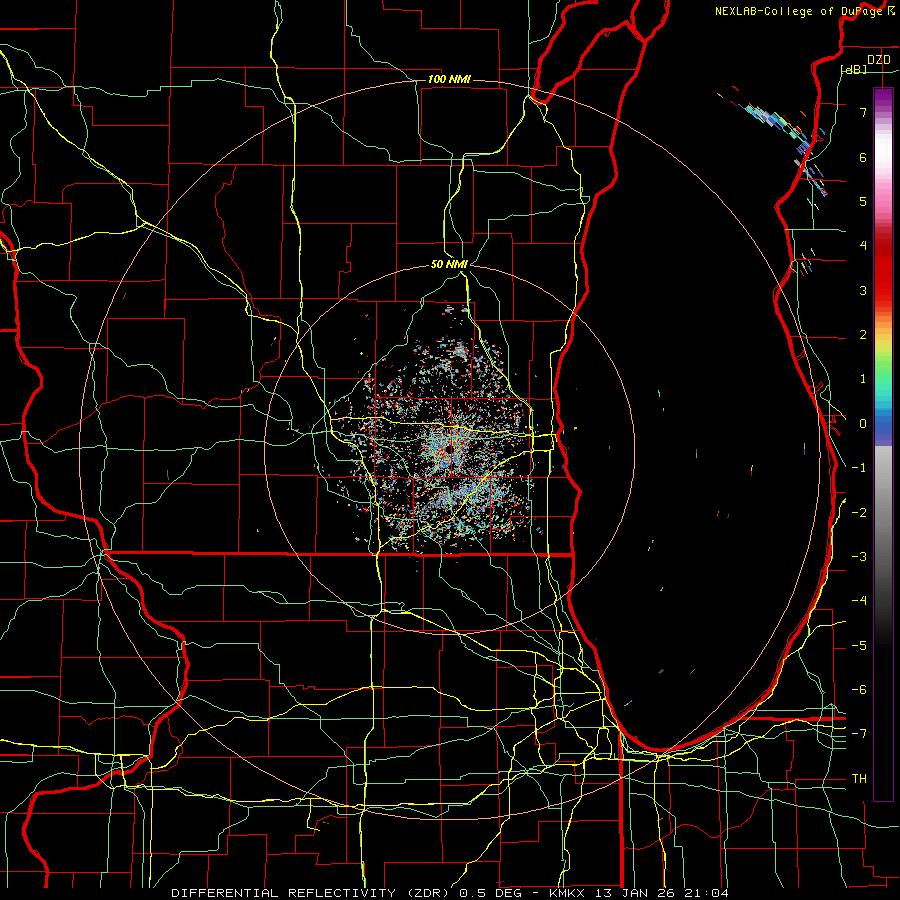Click the -4 tick label on color scale
900x900 pixels.
(859, 600)
